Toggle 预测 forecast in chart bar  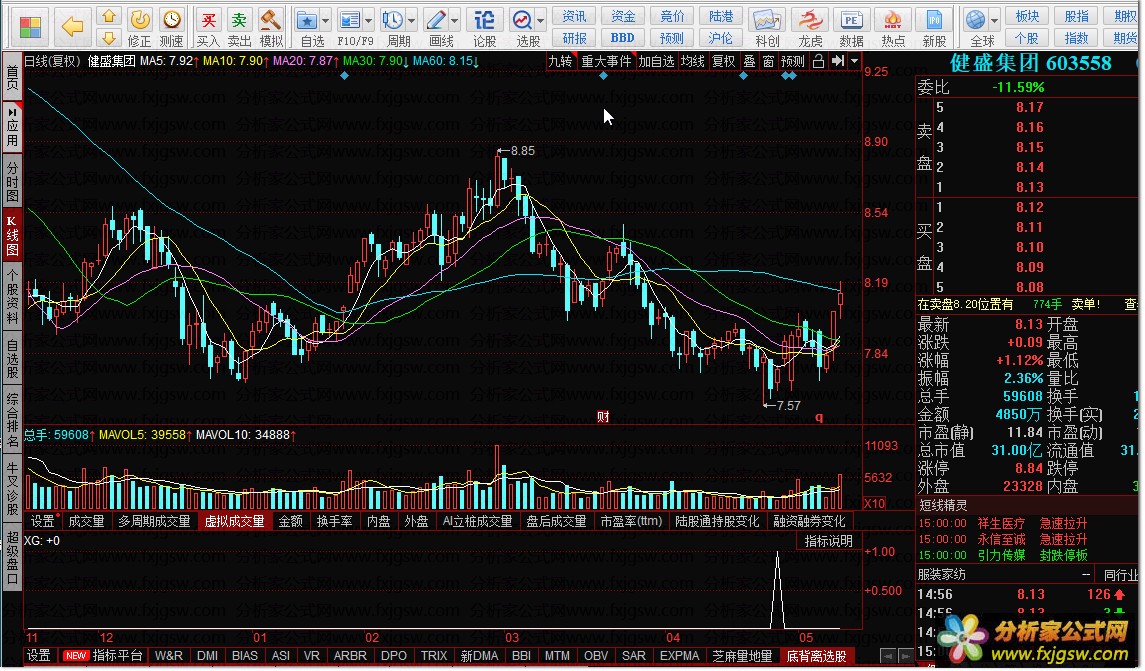tap(792, 61)
